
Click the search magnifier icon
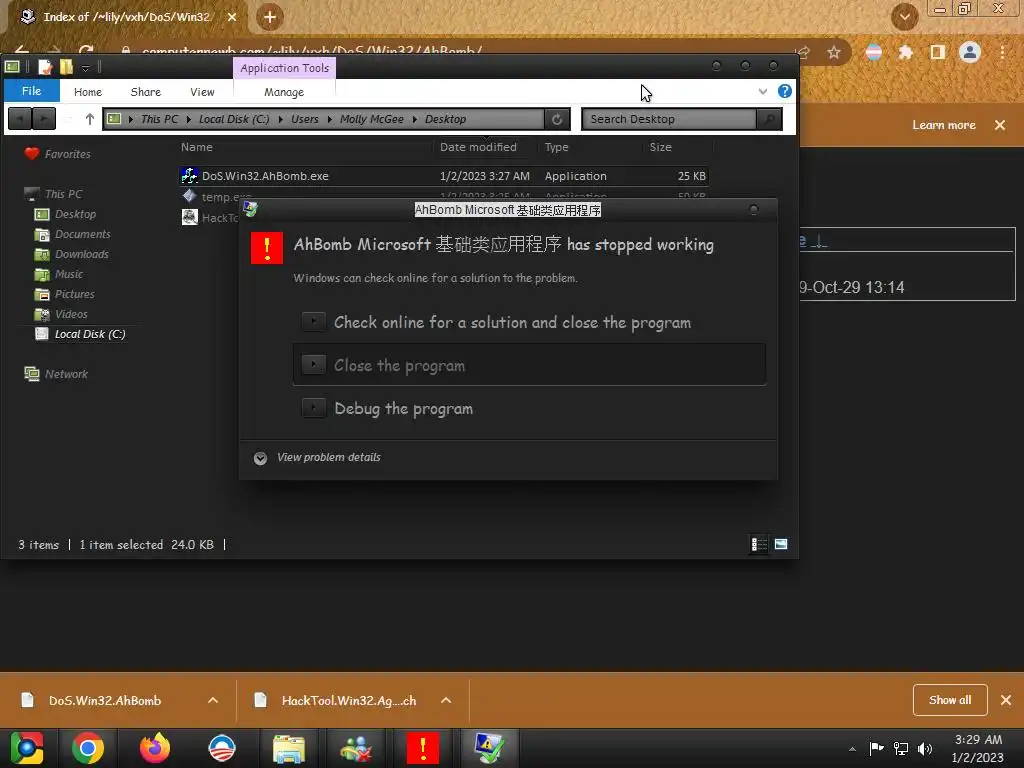click(x=769, y=119)
